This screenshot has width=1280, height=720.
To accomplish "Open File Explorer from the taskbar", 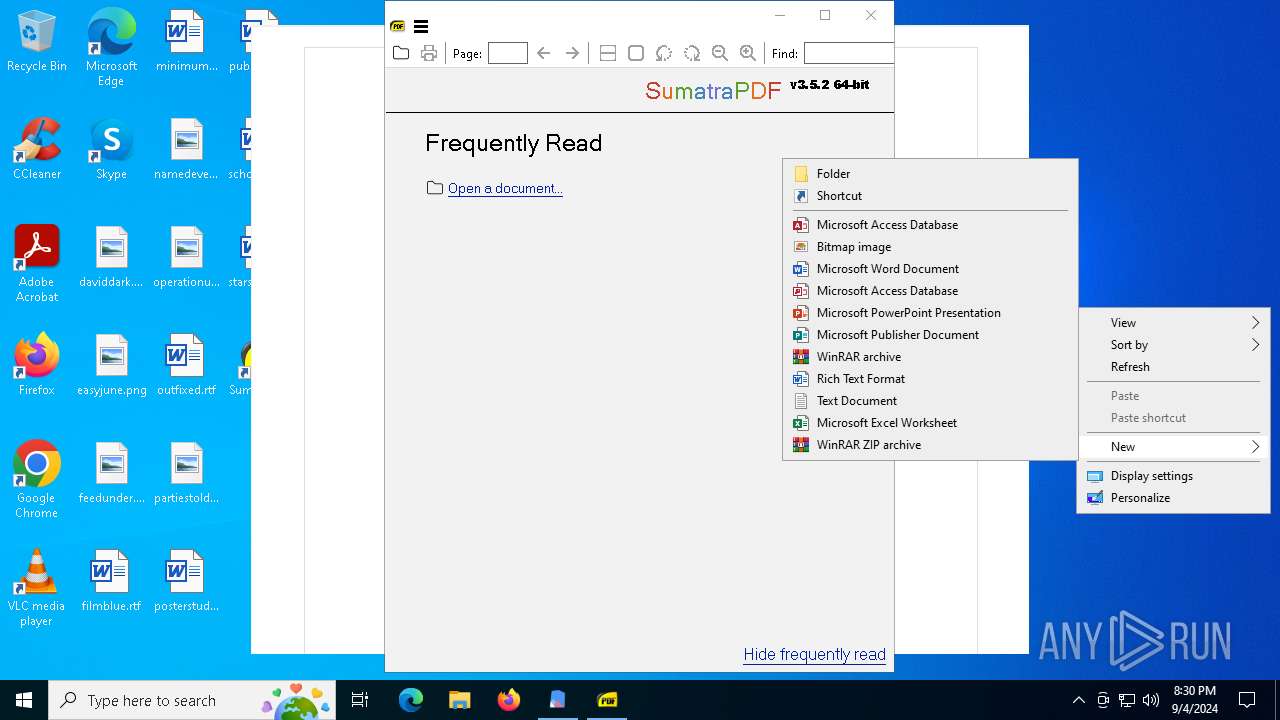I will pos(460,700).
